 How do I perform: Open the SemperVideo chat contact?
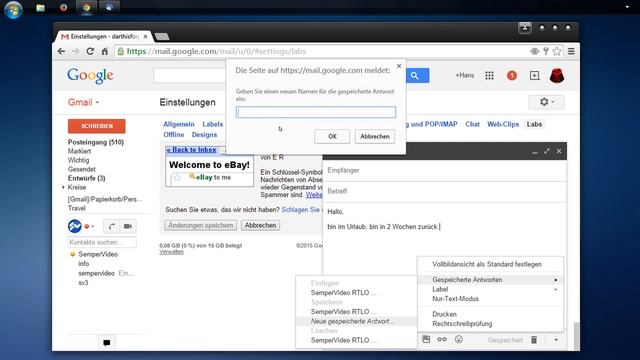click(98, 254)
